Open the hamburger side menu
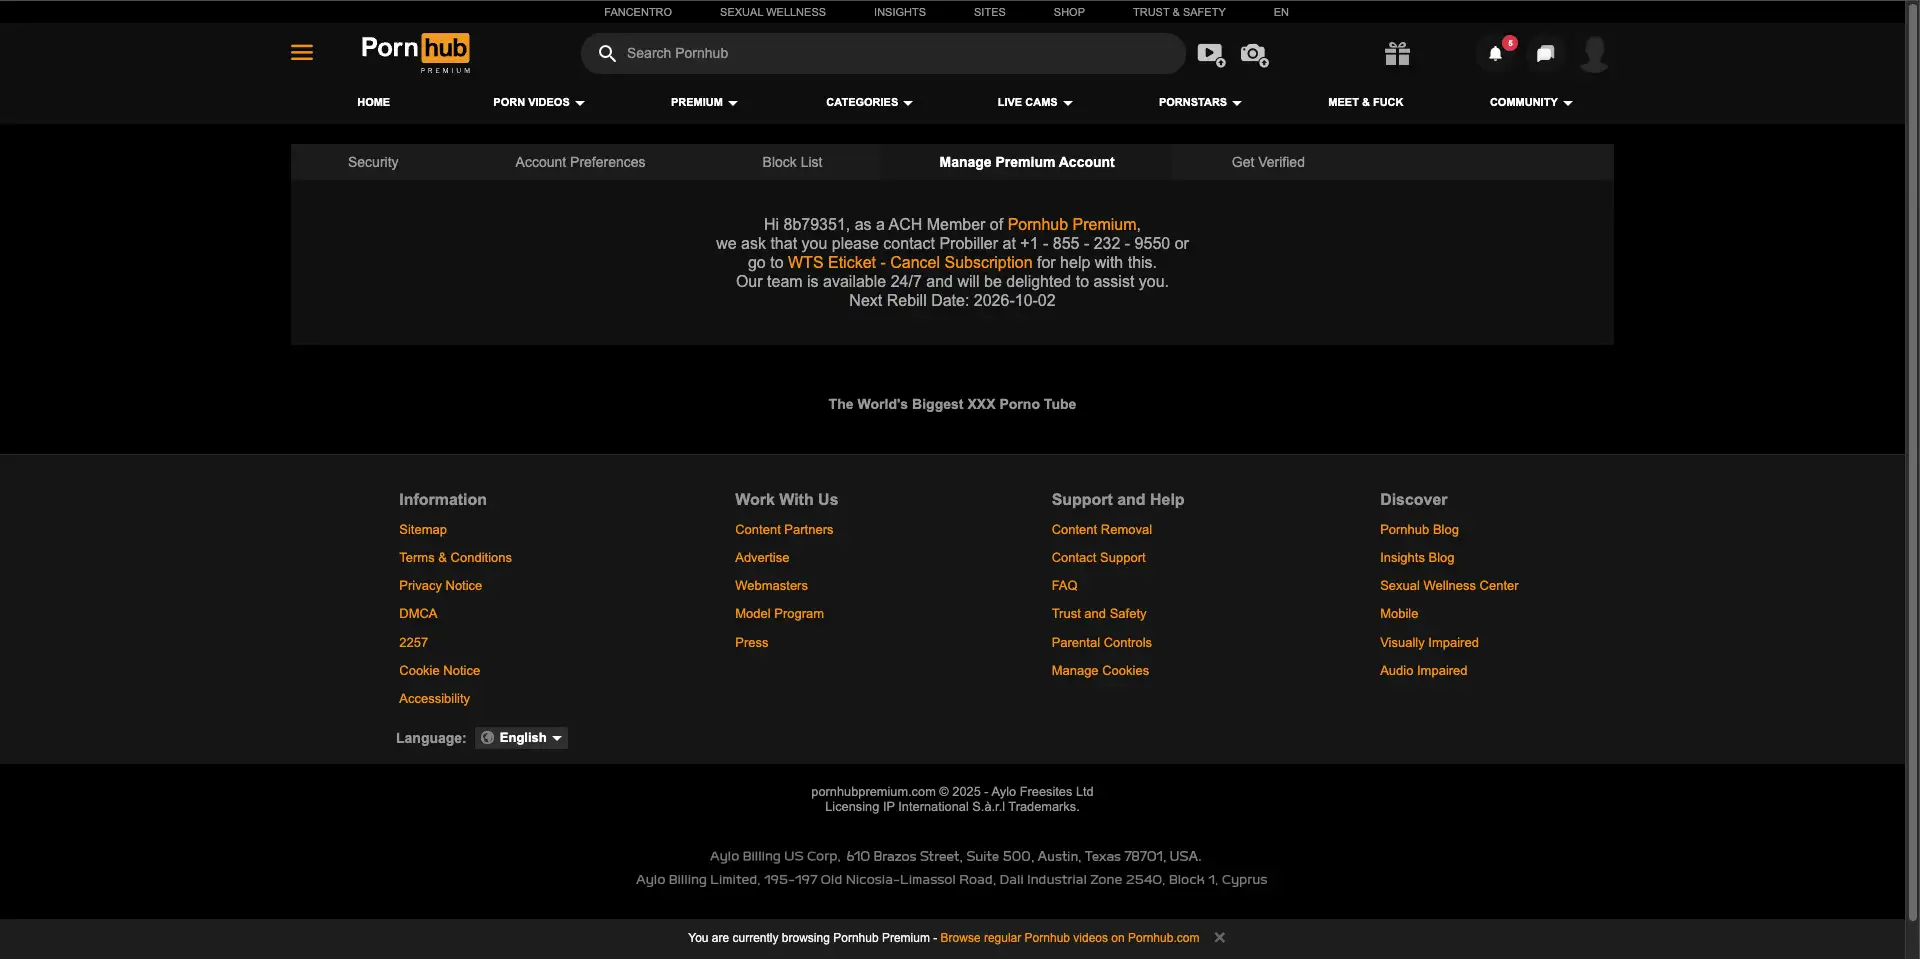1920x959 pixels. [x=301, y=53]
